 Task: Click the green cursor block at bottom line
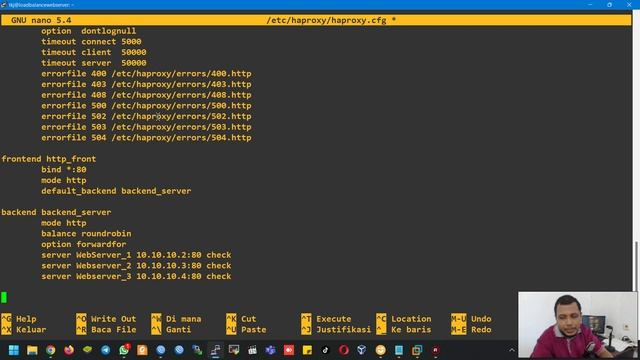[4, 298]
